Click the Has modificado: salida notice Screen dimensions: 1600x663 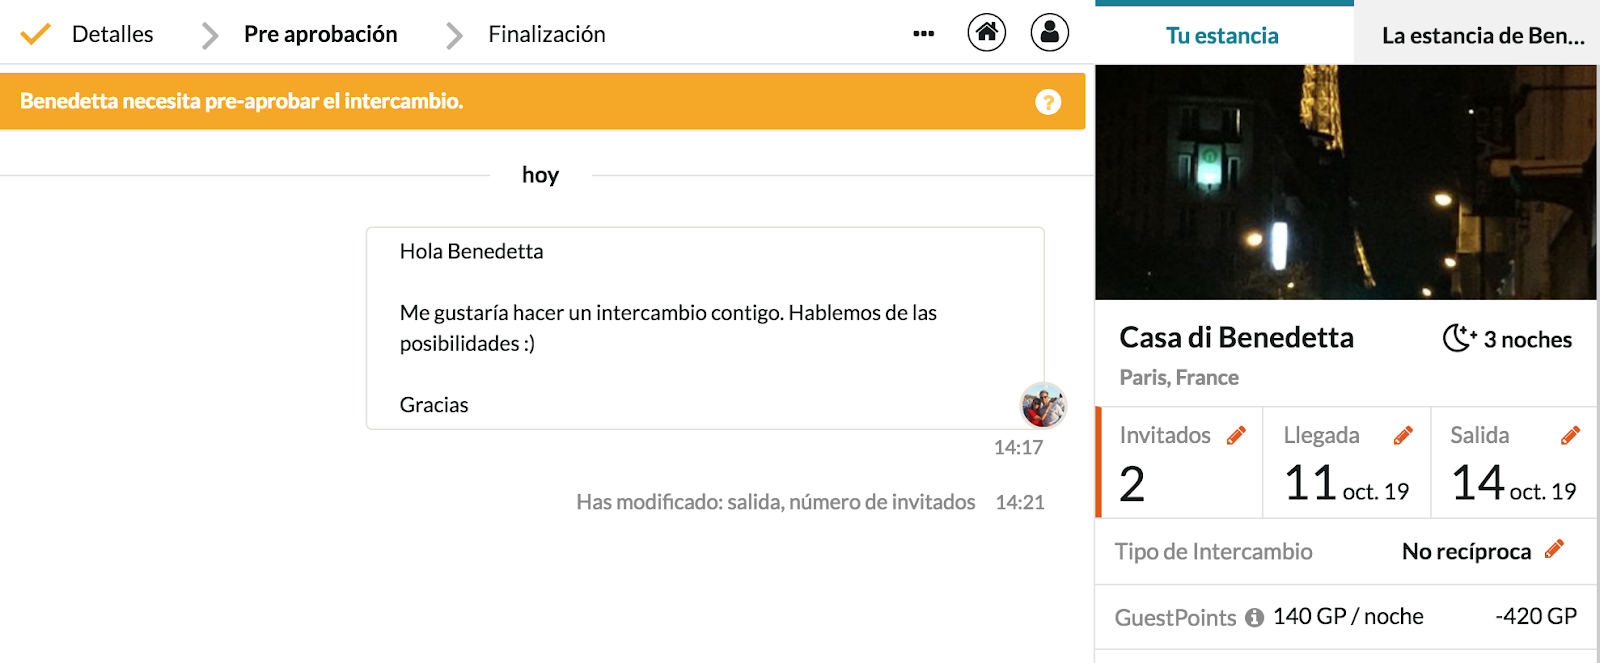(x=775, y=502)
